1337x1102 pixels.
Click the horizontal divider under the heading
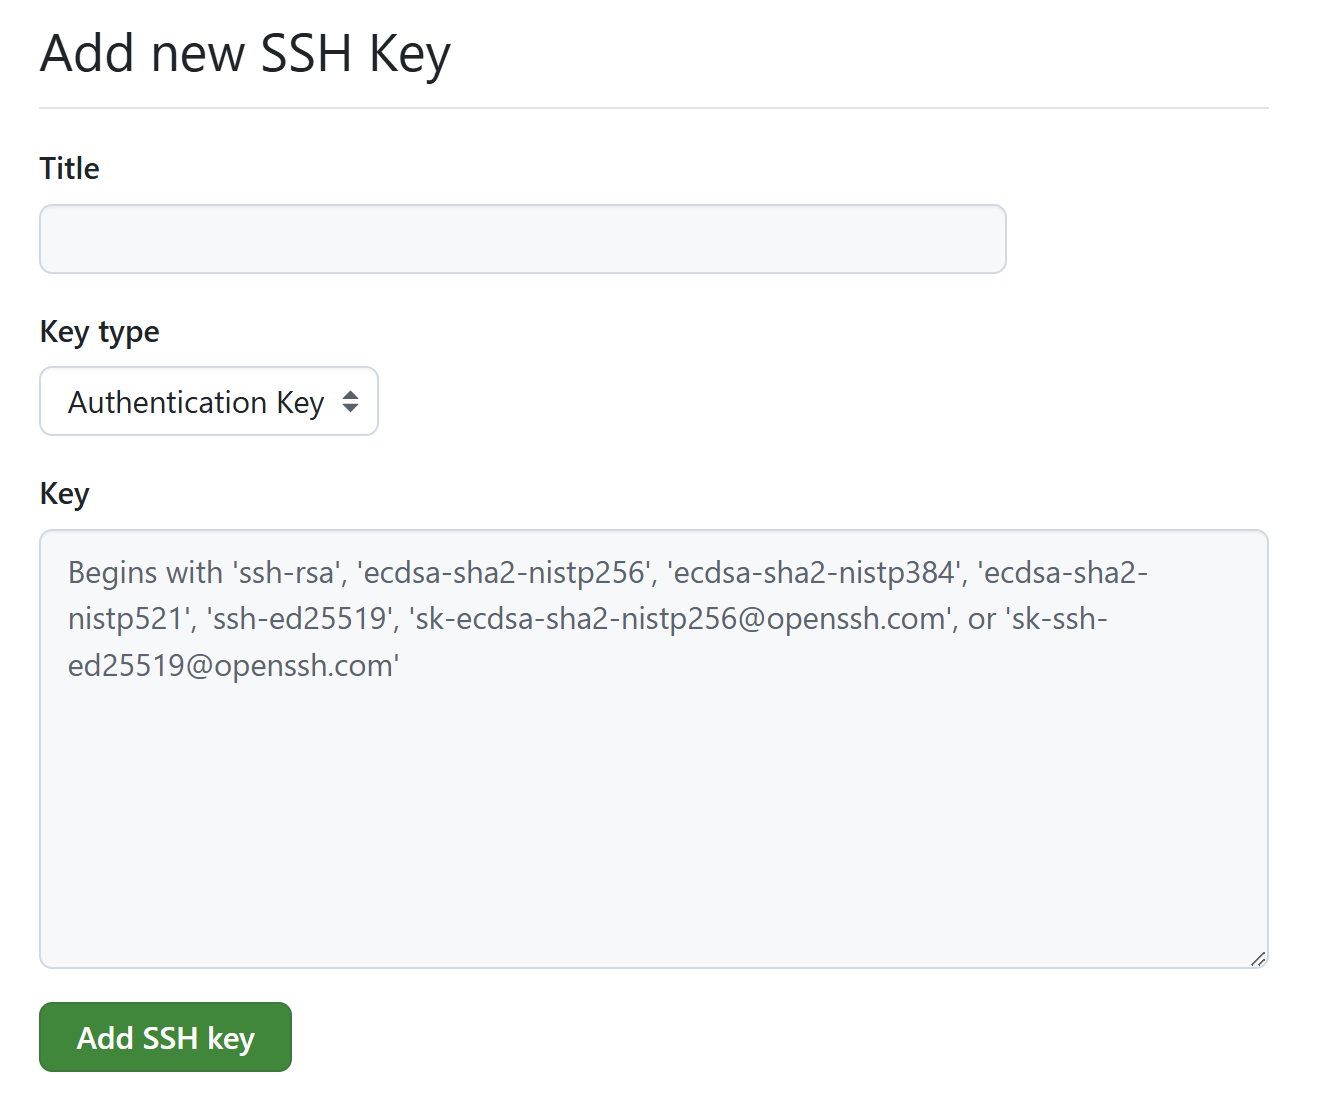653,108
